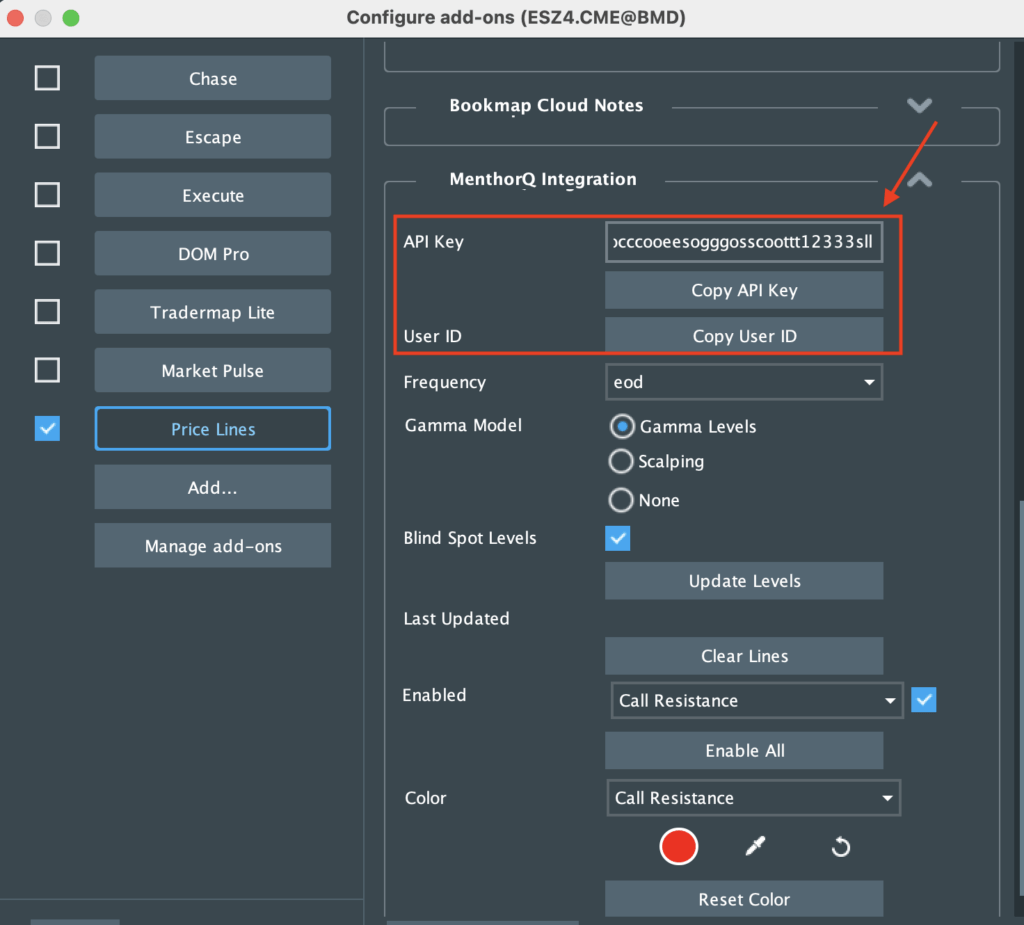The height and width of the screenshot is (925, 1024).
Task: Select the Scalping gamma model
Action: (620, 462)
